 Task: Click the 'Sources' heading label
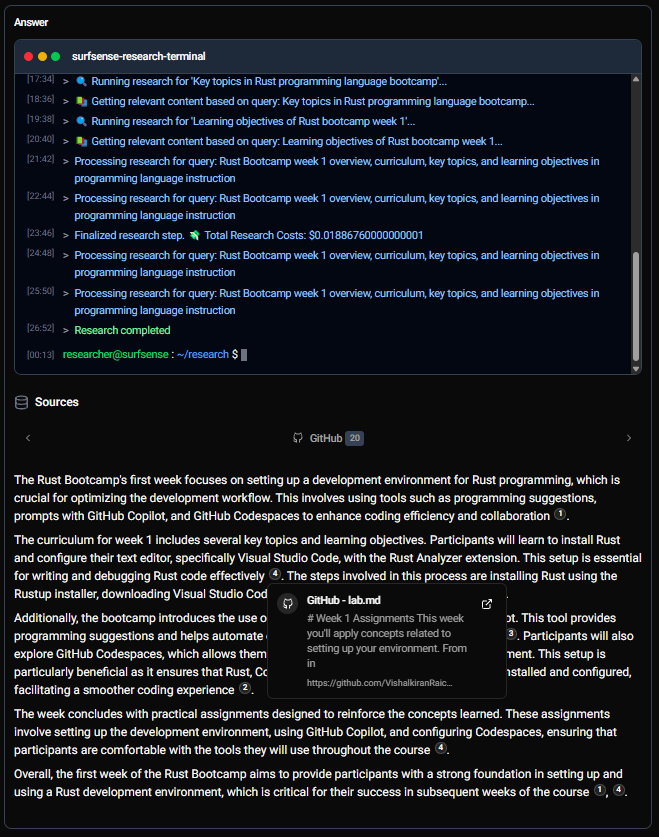[x=57, y=402]
